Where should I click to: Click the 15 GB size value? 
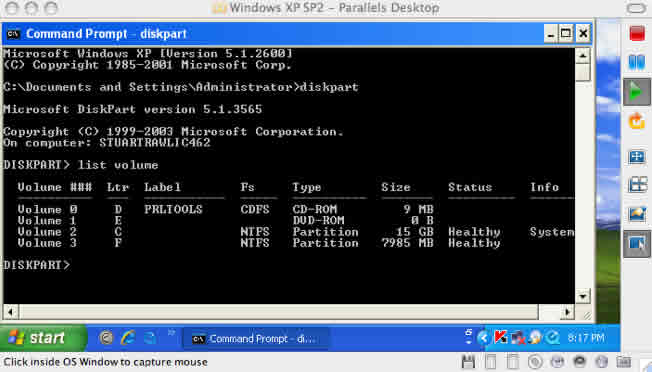tap(415, 232)
